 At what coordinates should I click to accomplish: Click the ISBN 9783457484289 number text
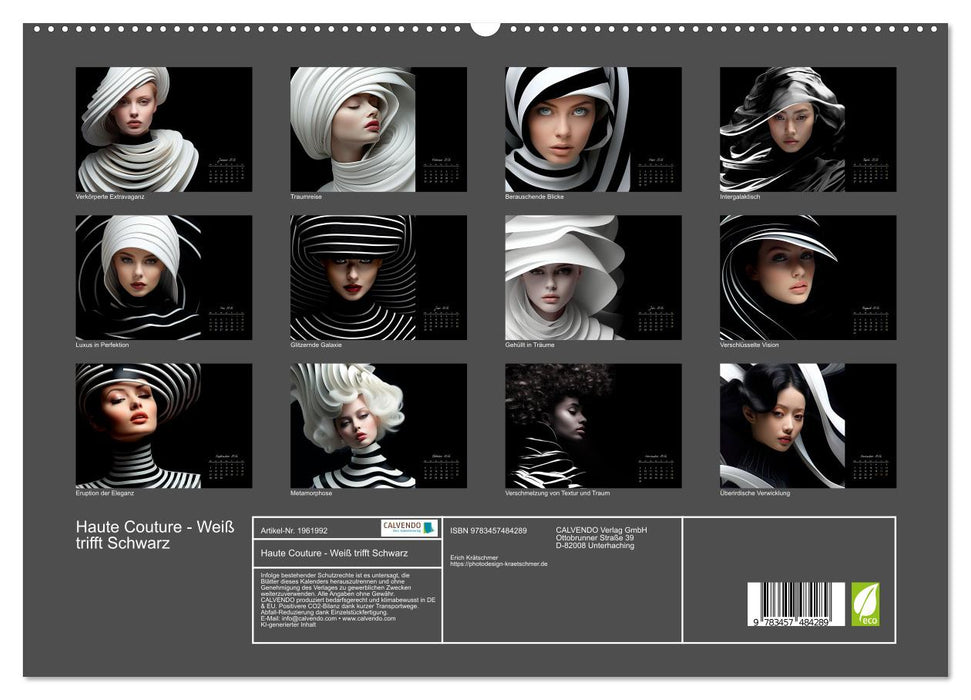(488, 530)
